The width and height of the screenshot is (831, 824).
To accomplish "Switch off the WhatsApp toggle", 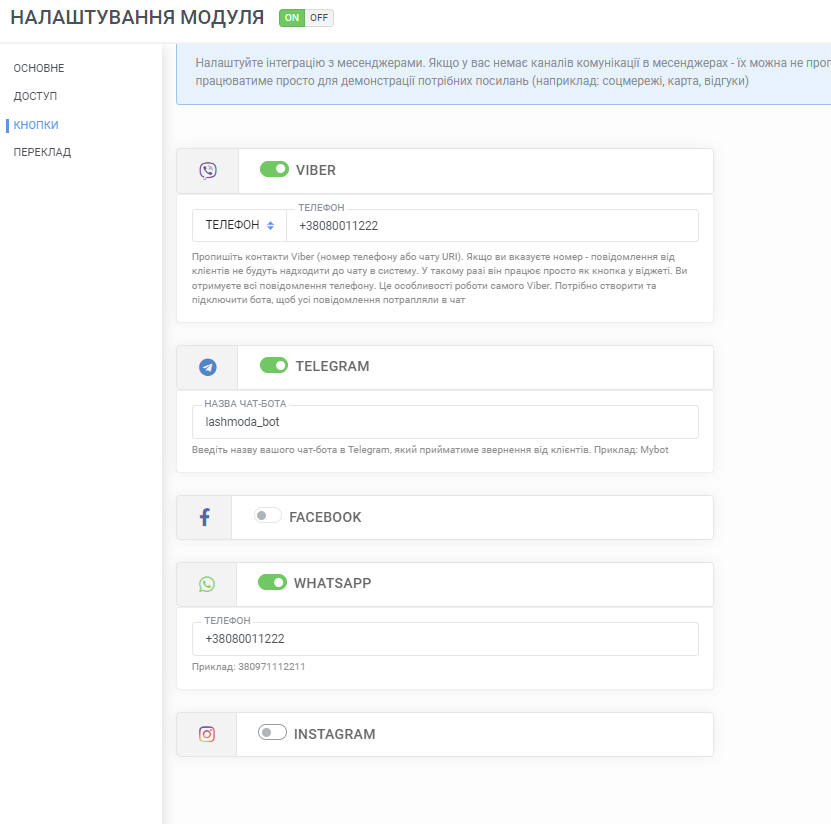I will pos(272,582).
